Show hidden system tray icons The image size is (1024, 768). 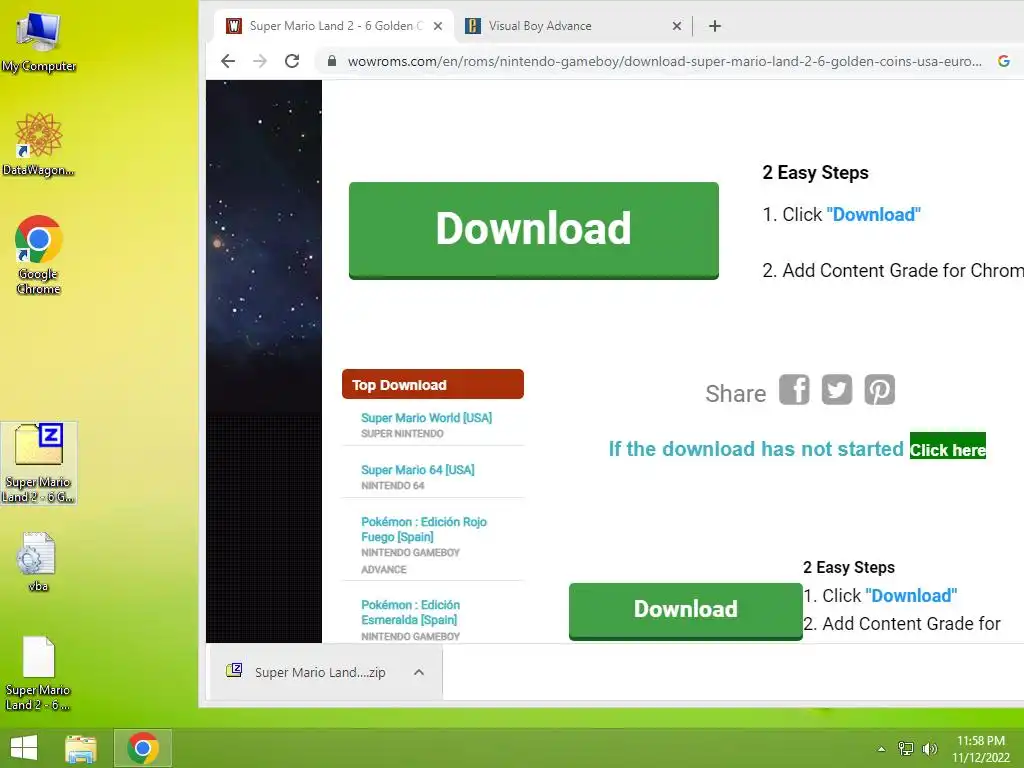pos(882,749)
